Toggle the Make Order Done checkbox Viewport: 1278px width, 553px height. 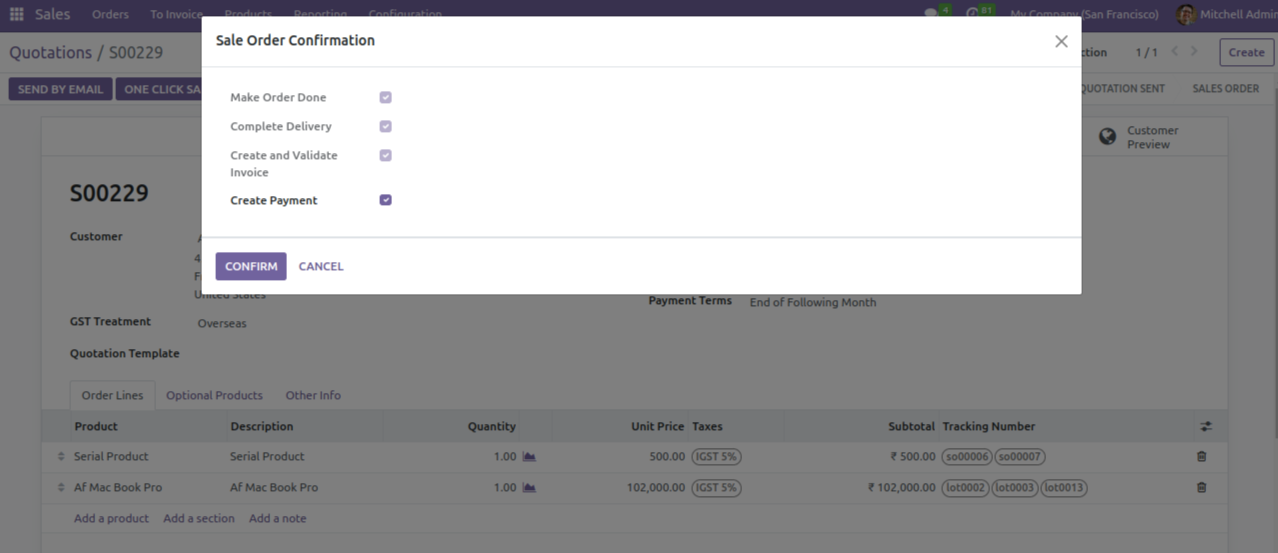pyautogui.click(x=385, y=98)
